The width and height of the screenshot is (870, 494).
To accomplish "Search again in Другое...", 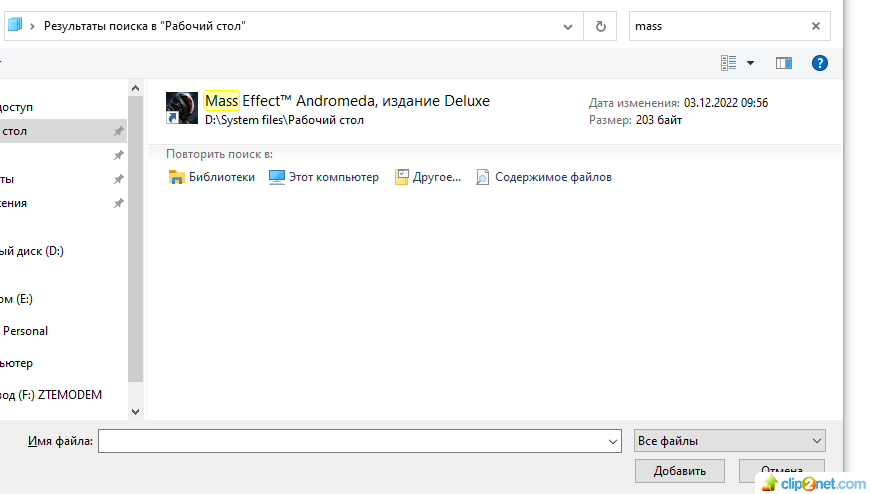I will [428, 177].
